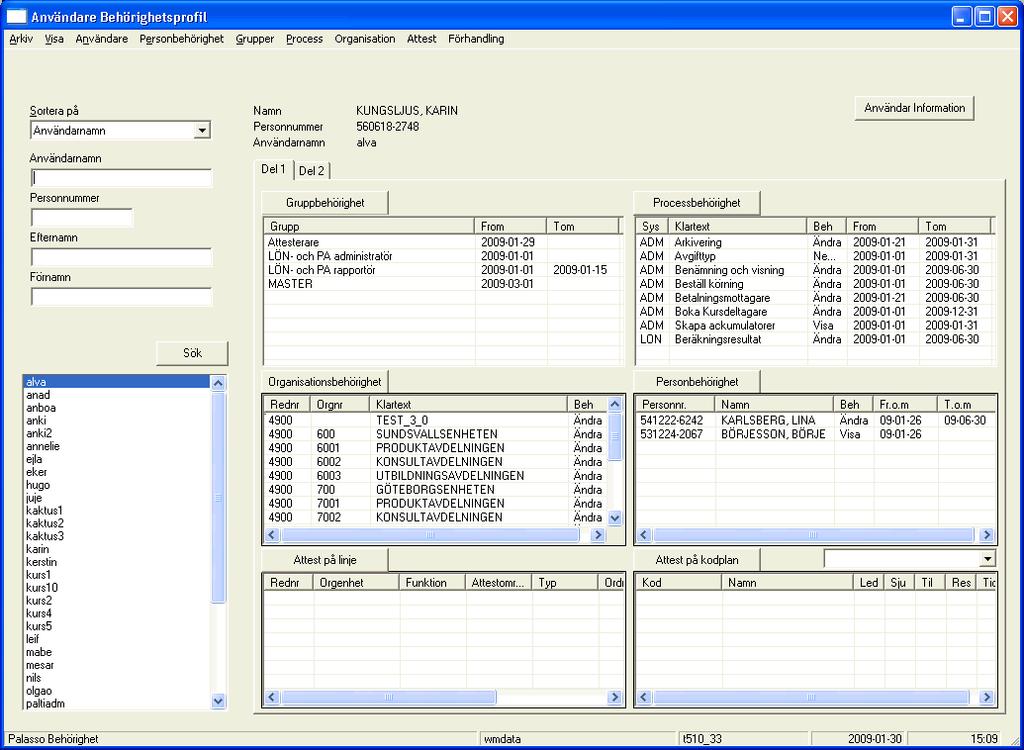Click the down arrow of the user list scrollbar
Screen dimensions: 1024x750
click(x=218, y=702)
